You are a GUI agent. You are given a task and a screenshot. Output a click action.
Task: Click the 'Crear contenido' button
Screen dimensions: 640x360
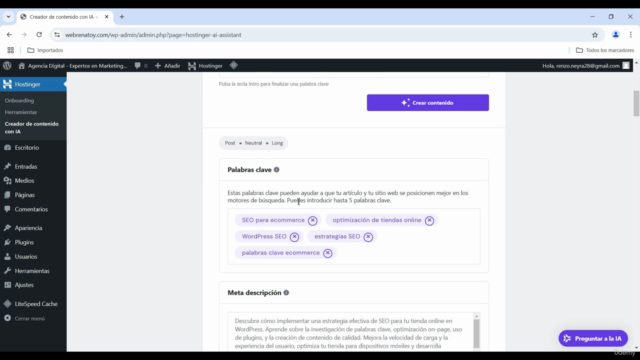pos(428,103)
